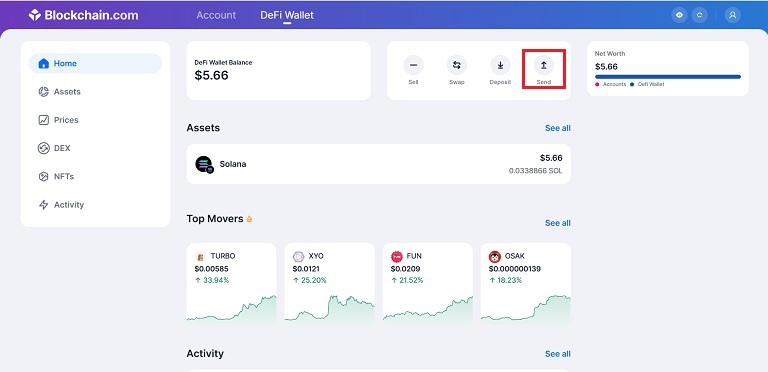Click See all next to Activity
The width and height of the screenshot is (768, 372).
tap(558, 354)
